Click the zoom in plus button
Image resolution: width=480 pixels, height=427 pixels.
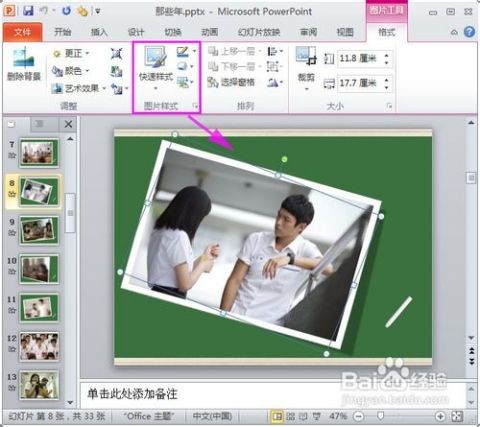click(440, 416)
